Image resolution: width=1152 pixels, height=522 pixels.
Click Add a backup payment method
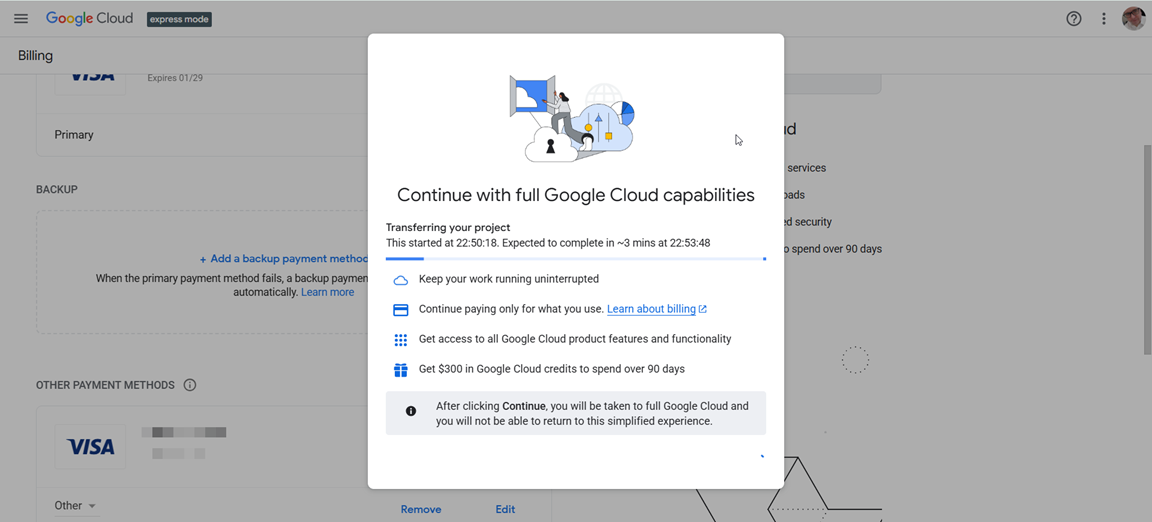pos(284,259)
